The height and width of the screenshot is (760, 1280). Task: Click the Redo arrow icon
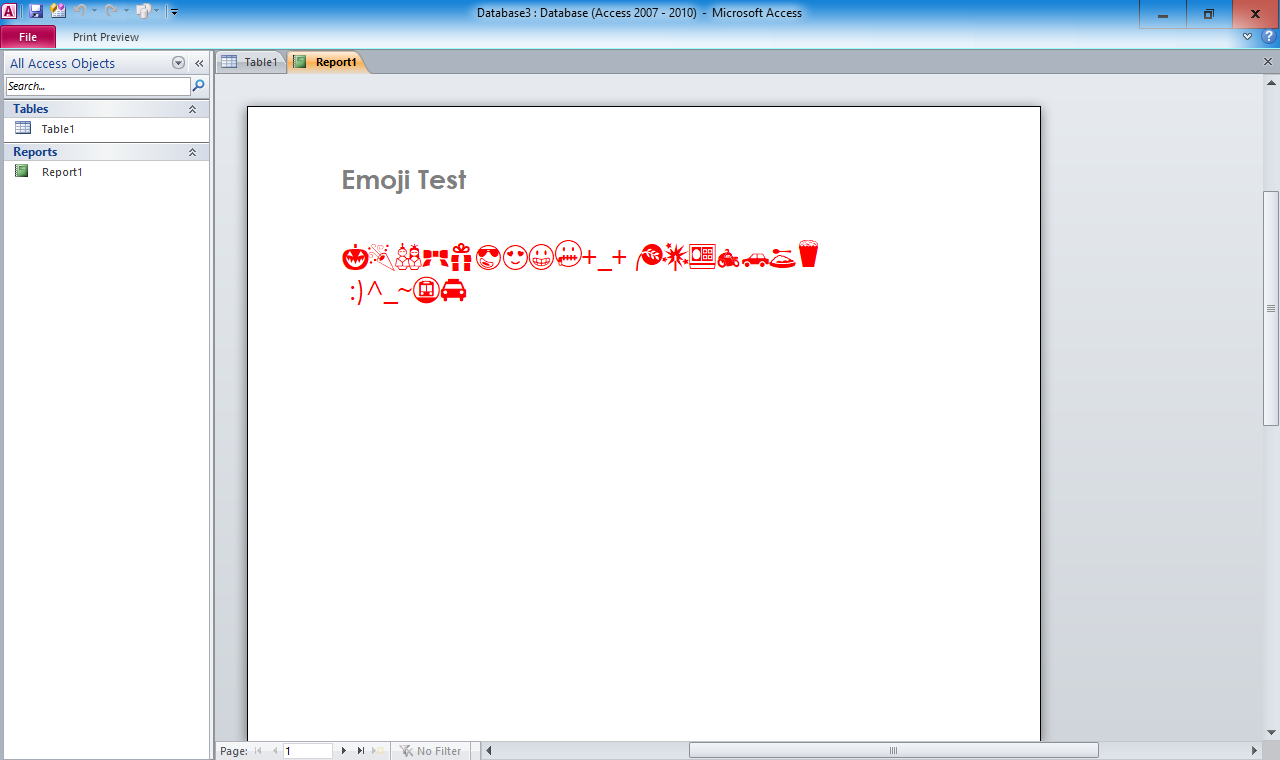coord(111,11)
